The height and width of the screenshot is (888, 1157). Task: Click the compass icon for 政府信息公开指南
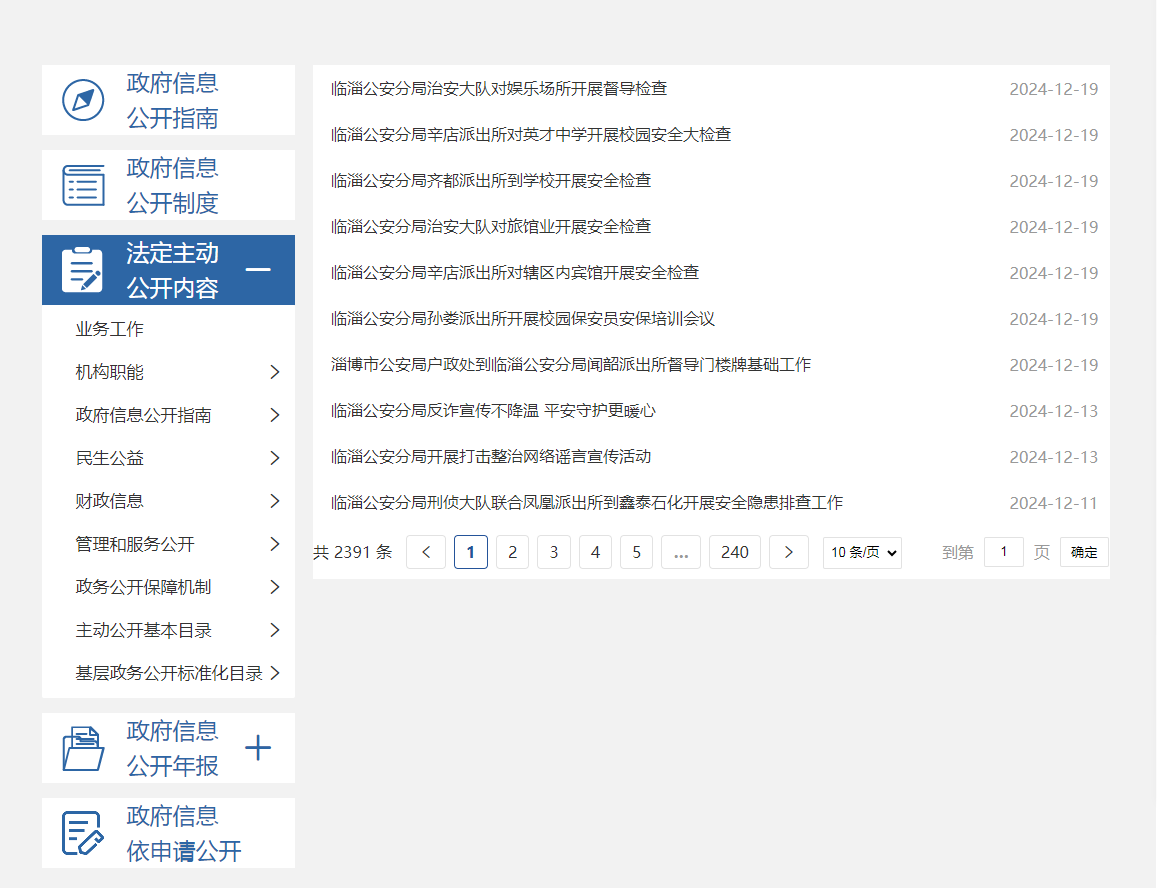[83, 100]
